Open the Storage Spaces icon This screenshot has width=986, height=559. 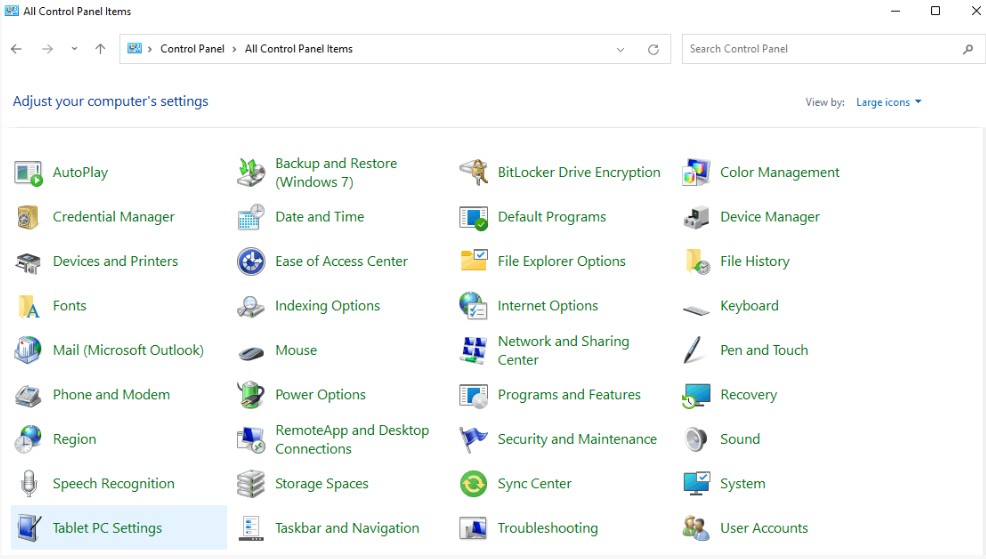point(251,484)
